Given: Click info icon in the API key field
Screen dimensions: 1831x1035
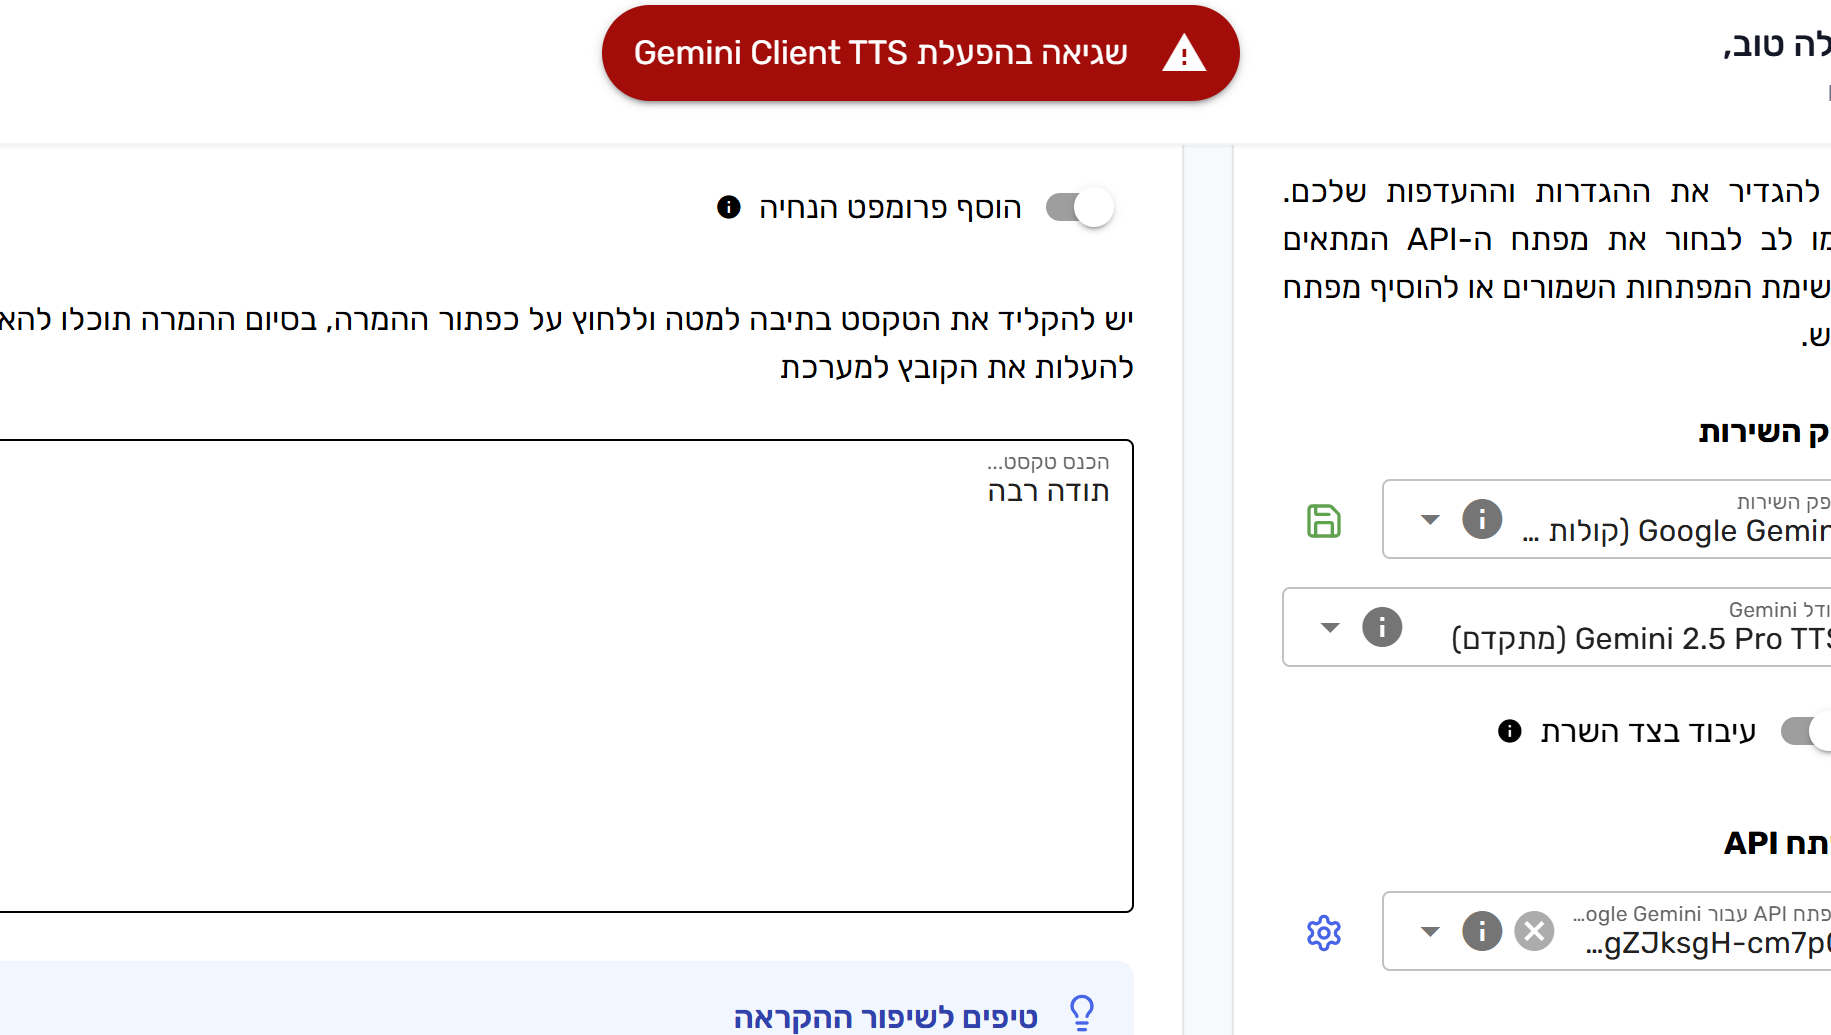Looking at the screenshot, I should point(1482,931).
